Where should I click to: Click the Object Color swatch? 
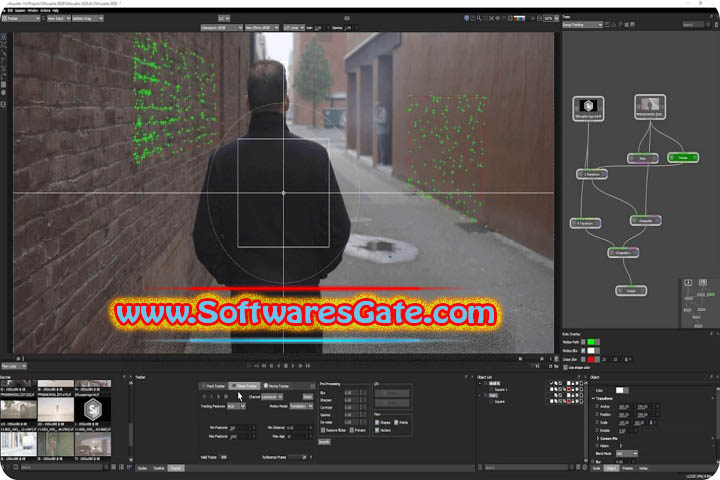click(x=619, y=390)
